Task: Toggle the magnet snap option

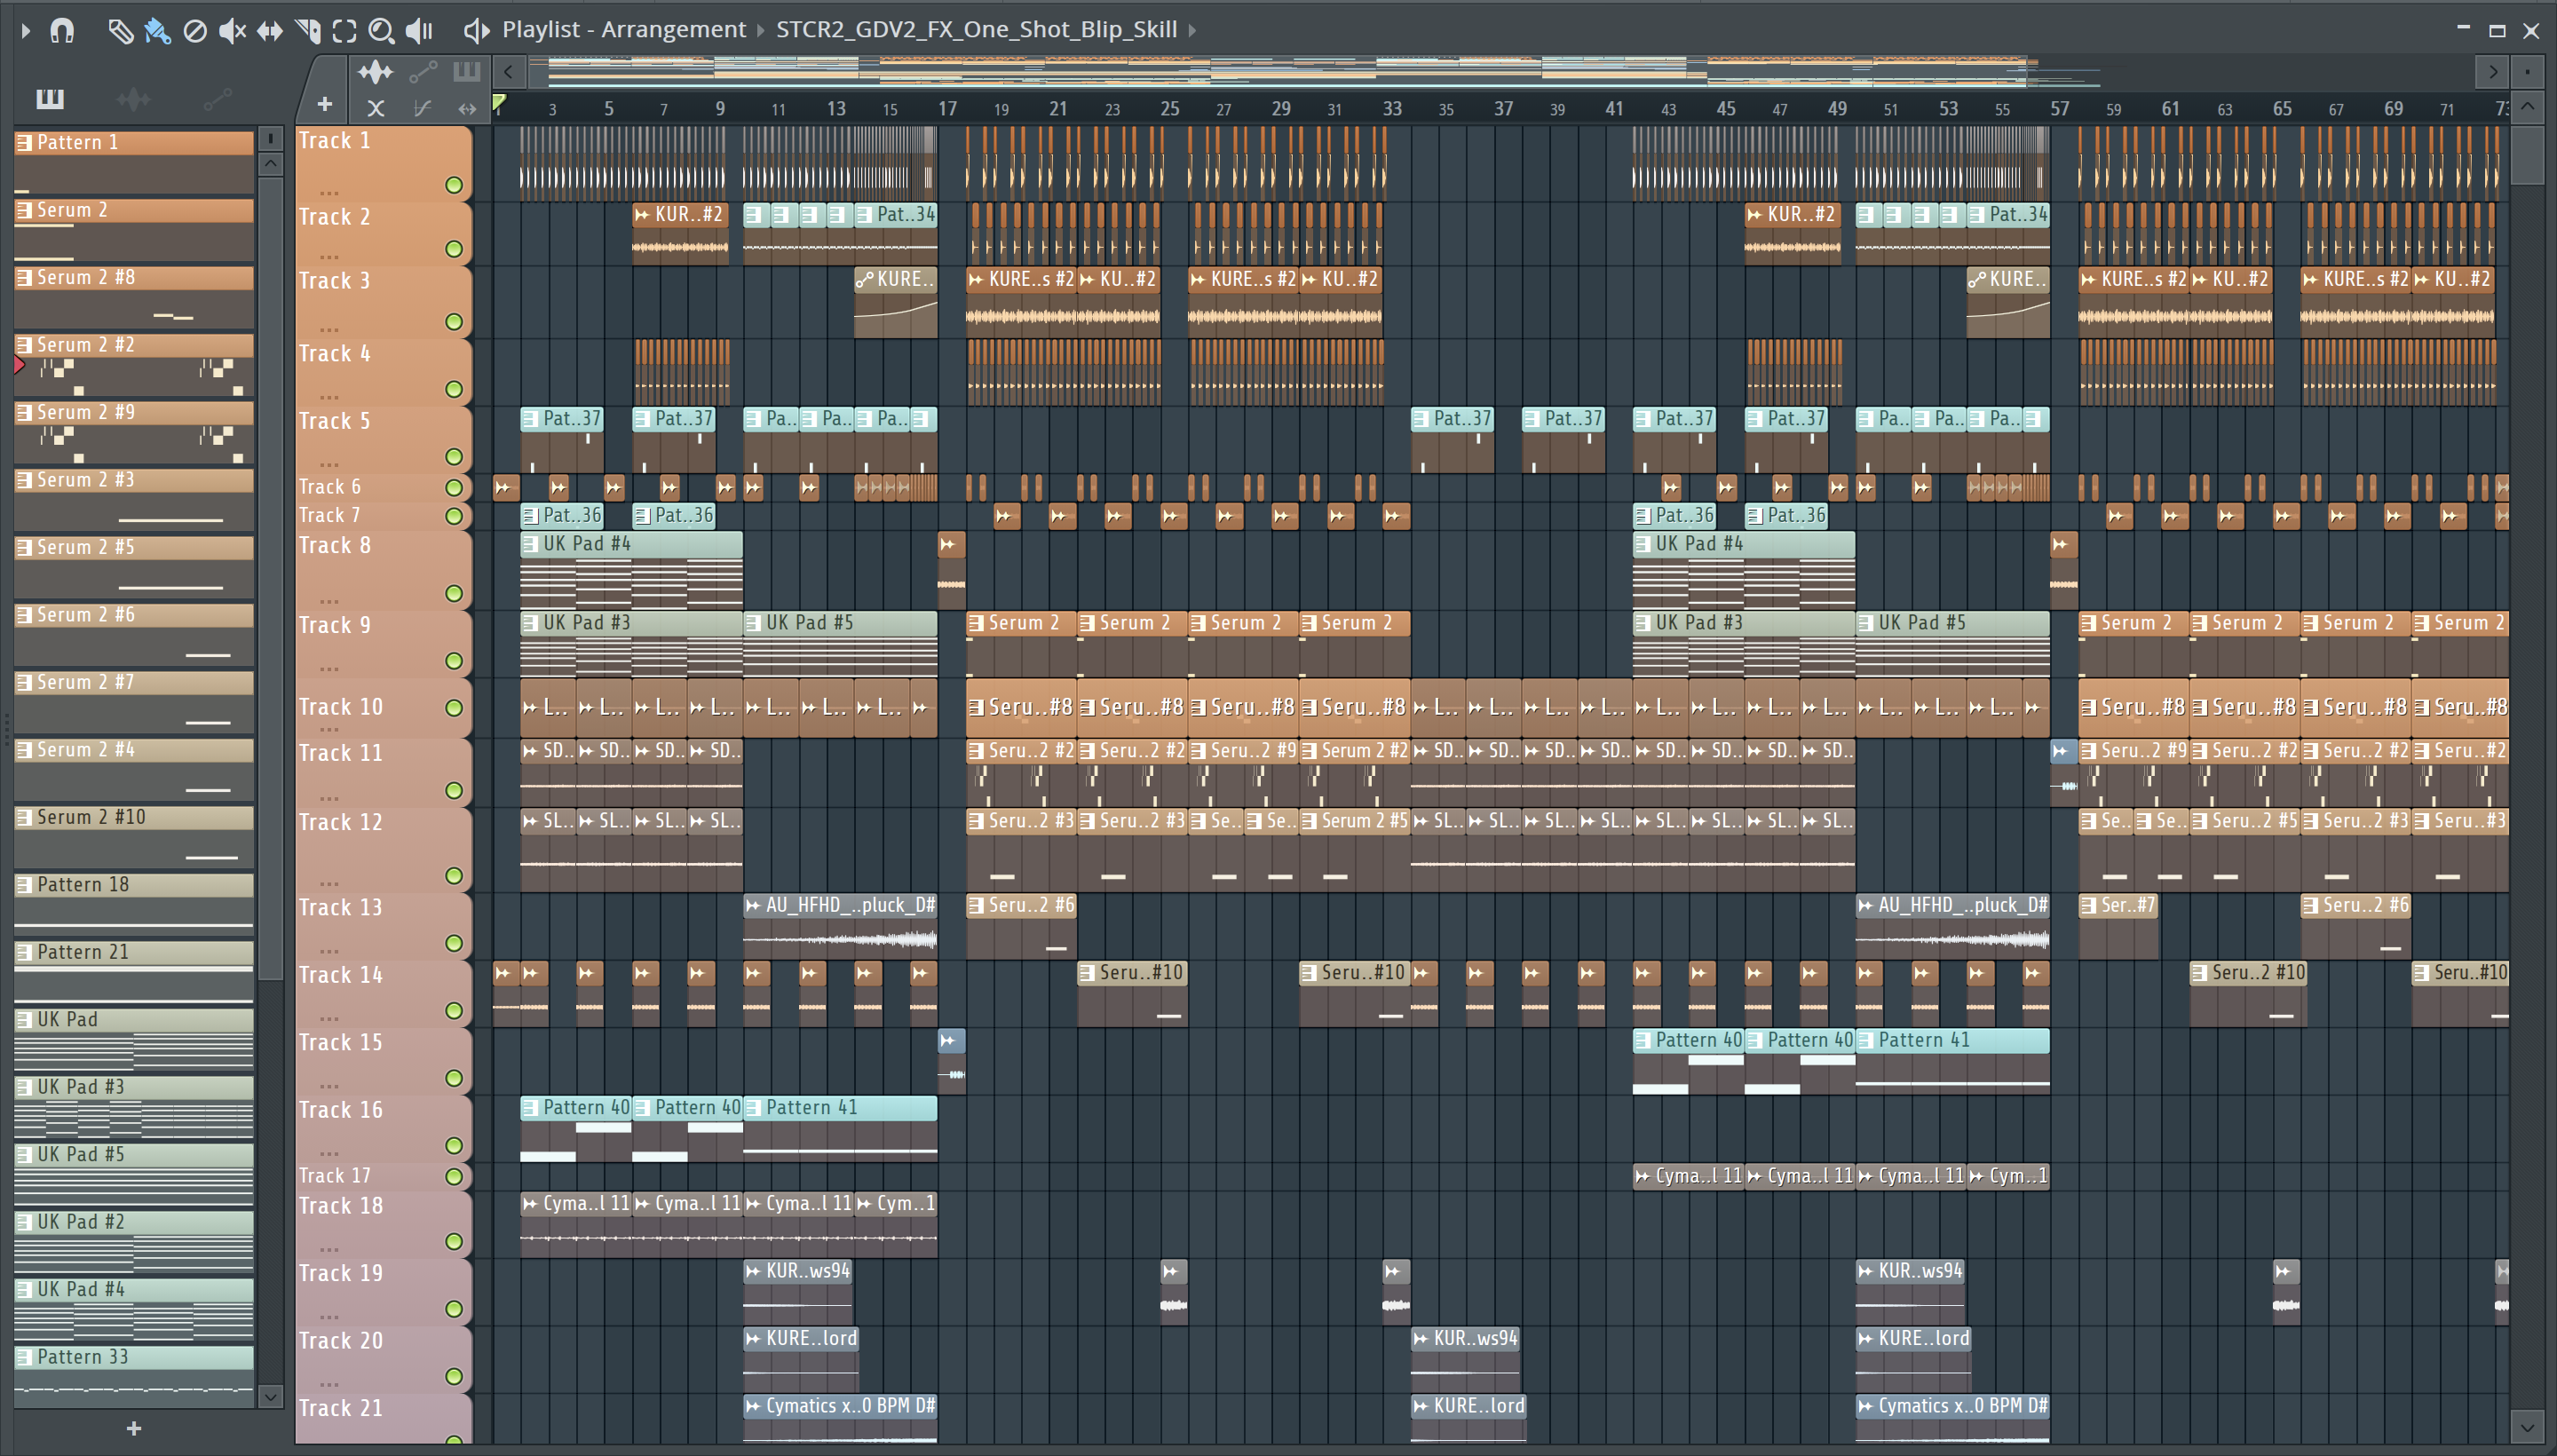Action: coord(62,31)
